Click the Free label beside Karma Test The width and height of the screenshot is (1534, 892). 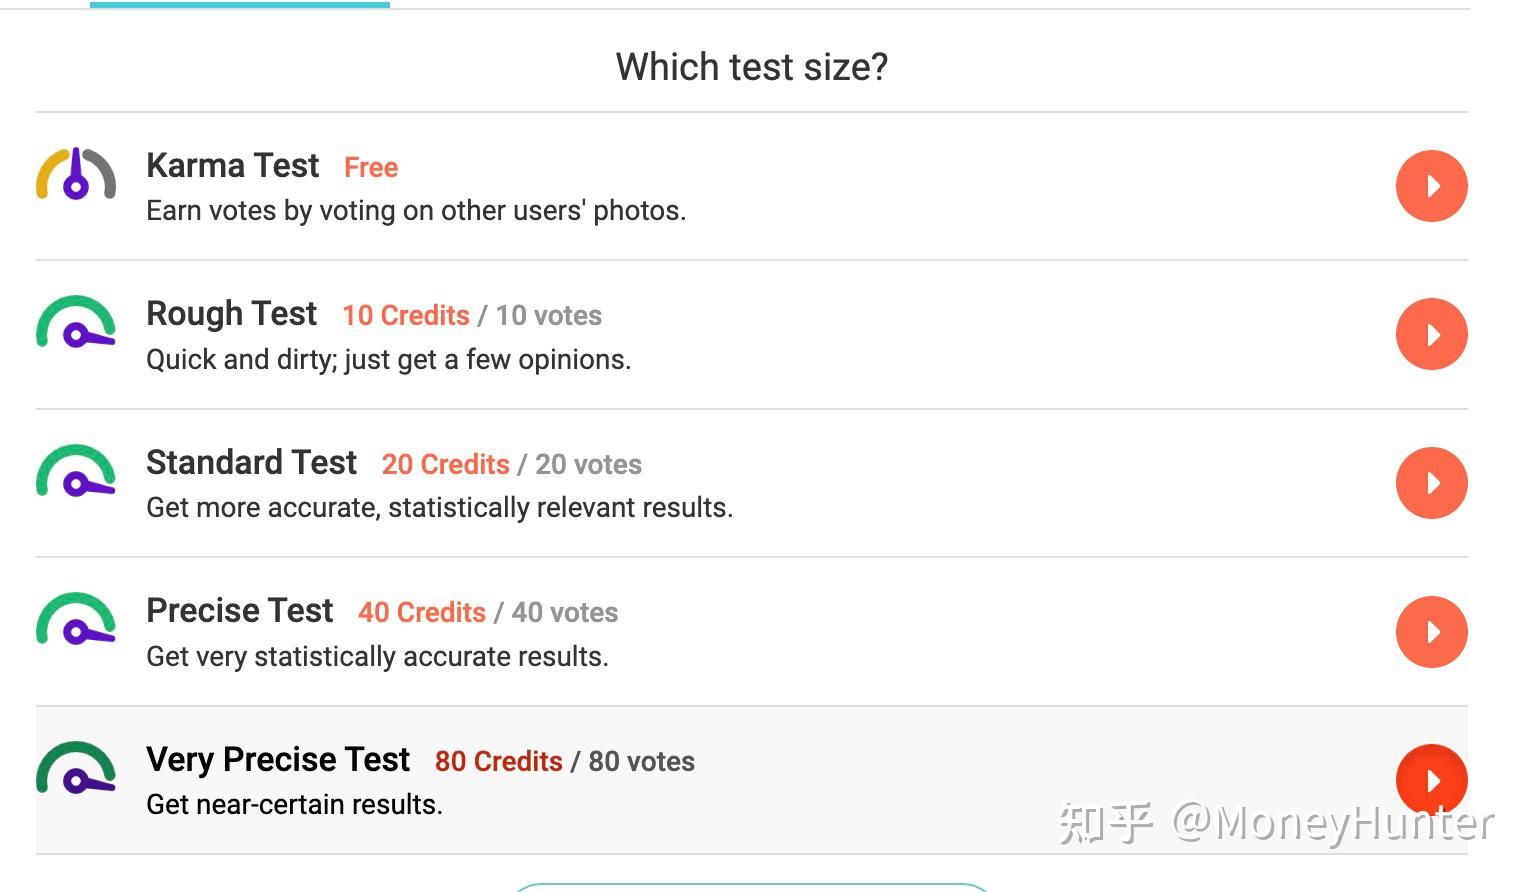click(x=371, y=168)
